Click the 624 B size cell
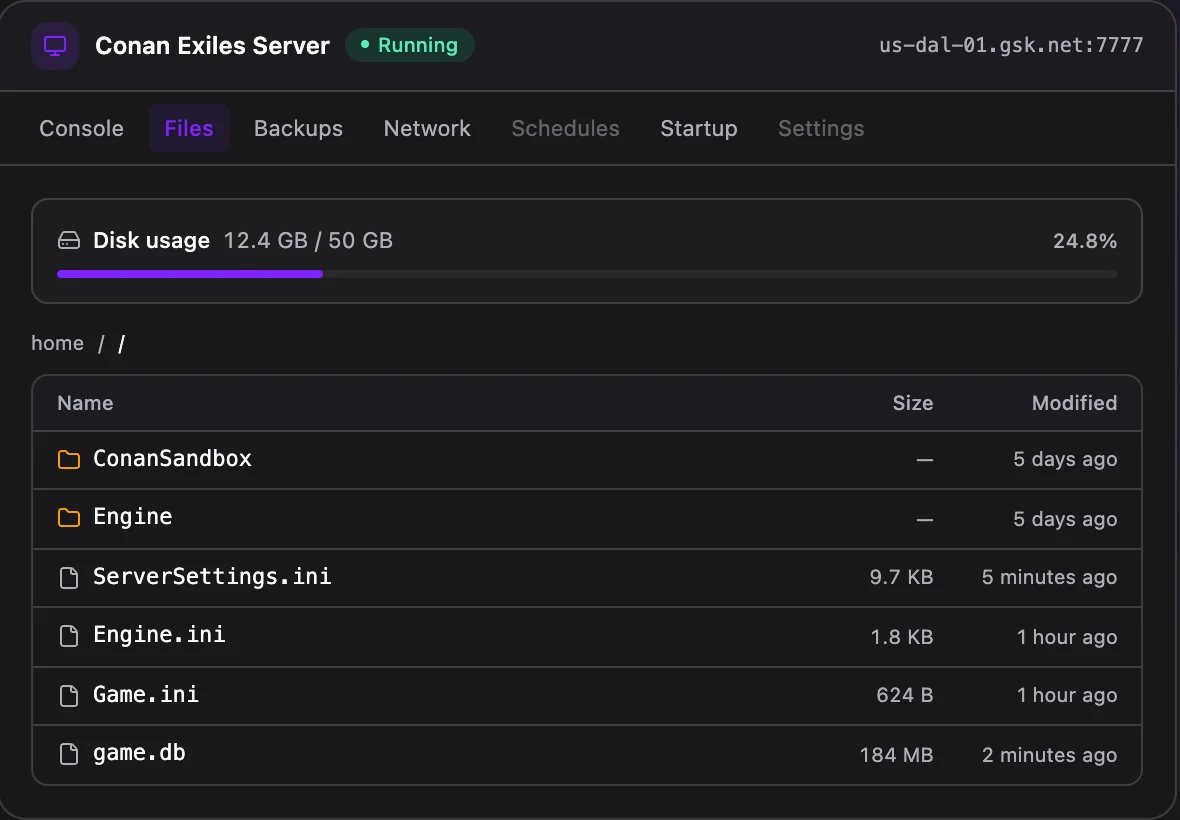The height and width of the screenshot is (820, 1180). click(905, 695)
